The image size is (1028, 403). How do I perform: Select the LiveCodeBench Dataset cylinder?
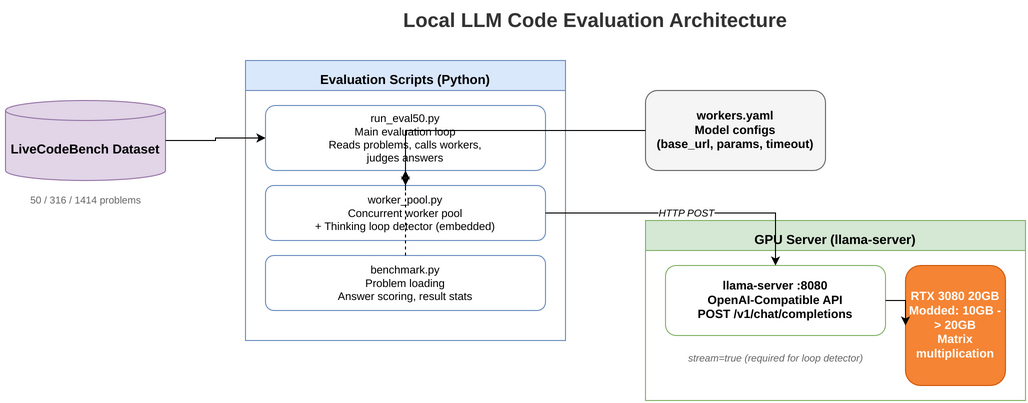tap(85, 140)
